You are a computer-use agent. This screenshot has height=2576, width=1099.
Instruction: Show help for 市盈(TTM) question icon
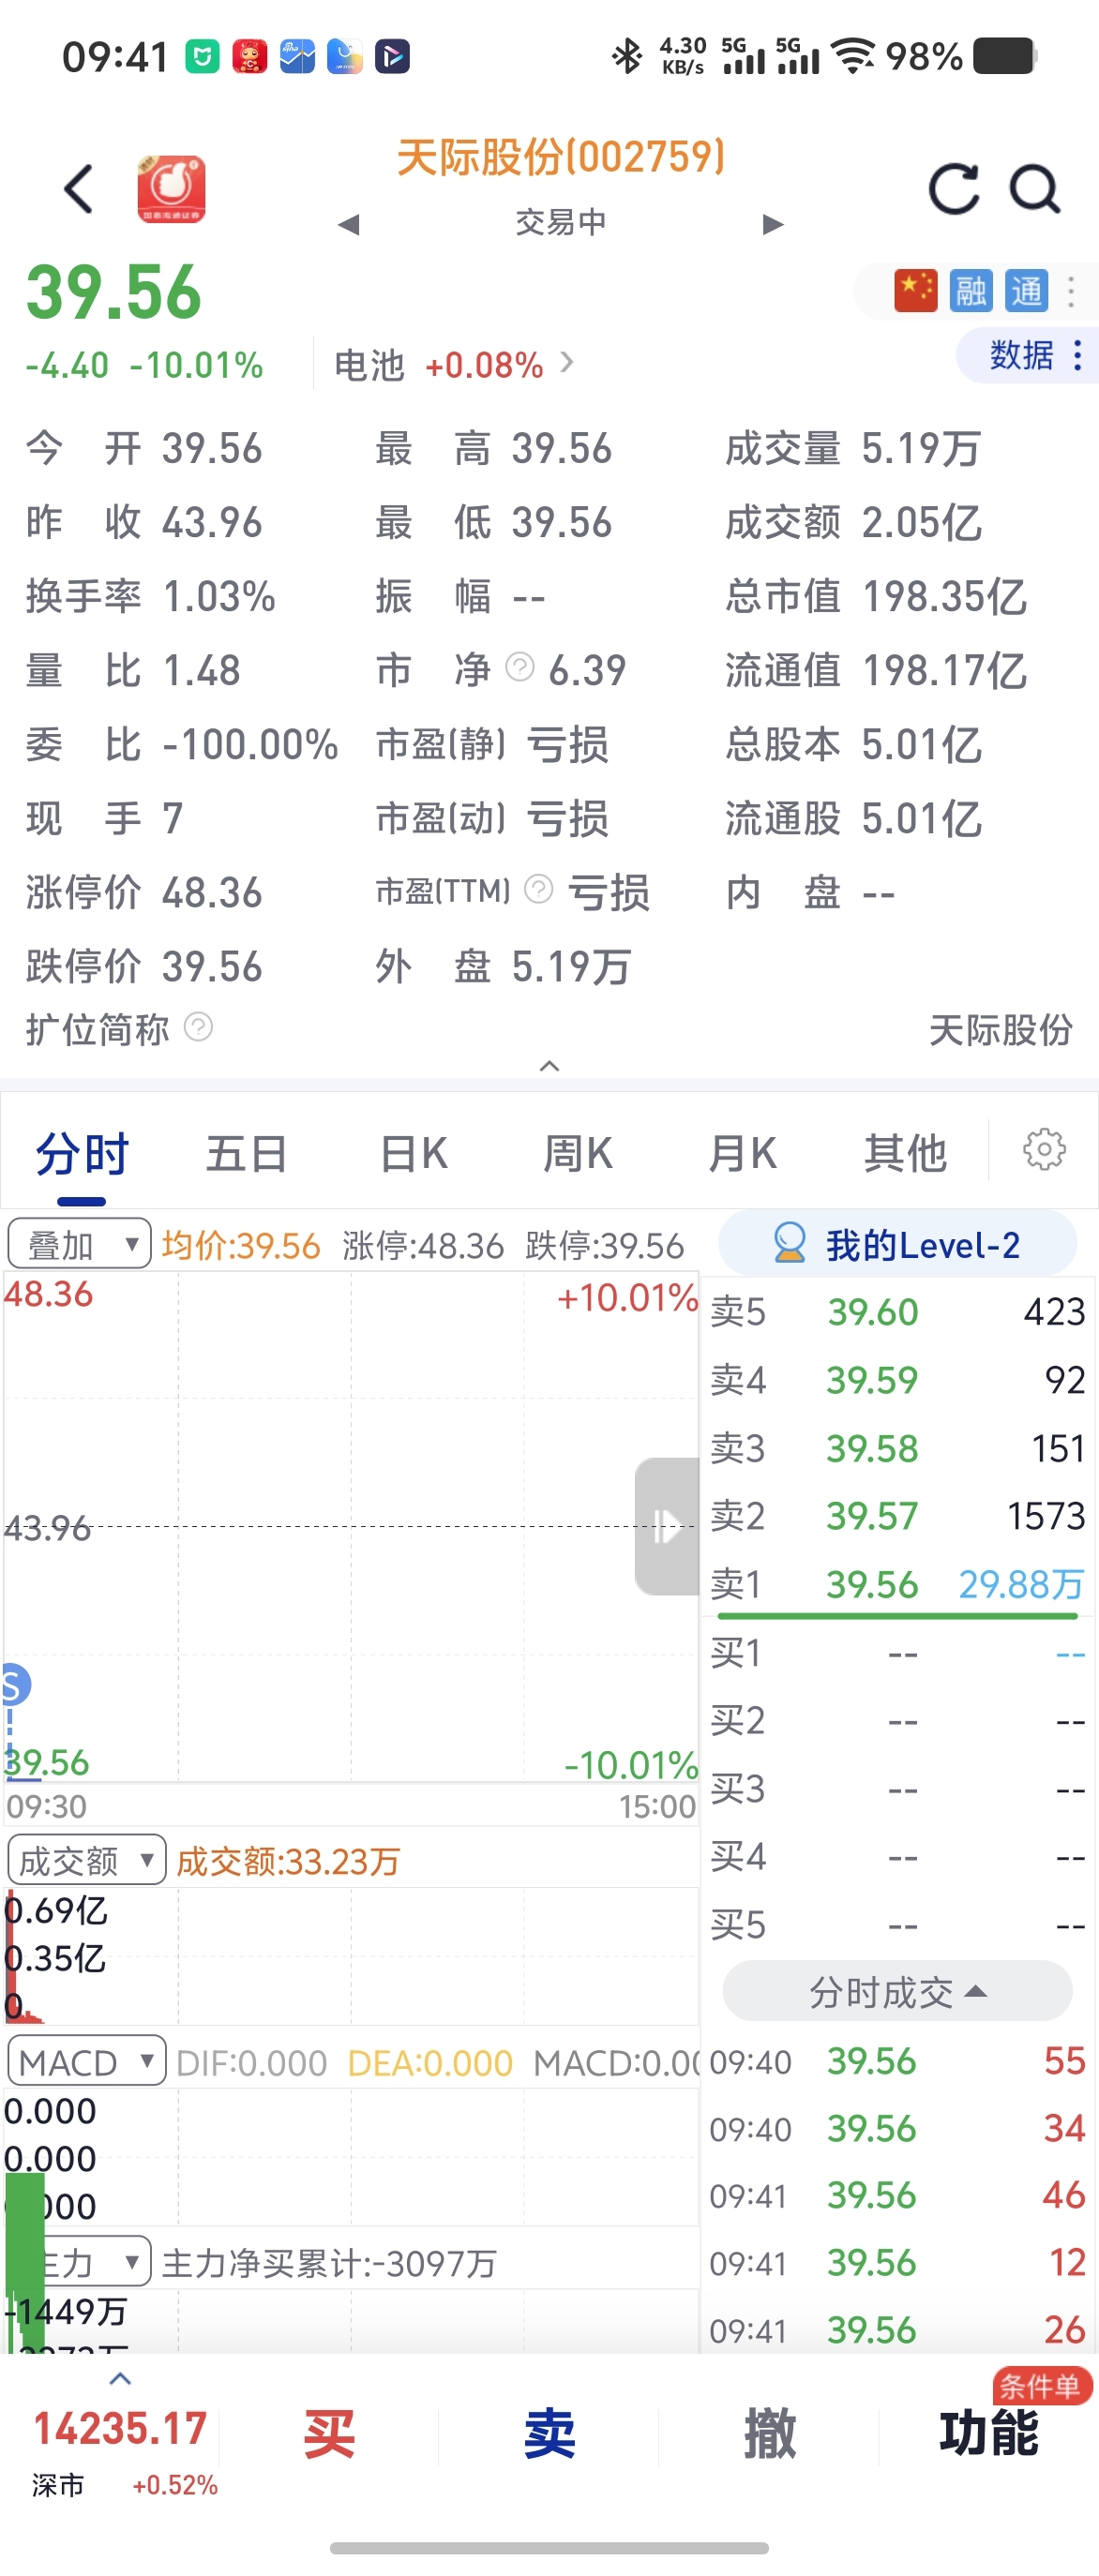[539, 888]
